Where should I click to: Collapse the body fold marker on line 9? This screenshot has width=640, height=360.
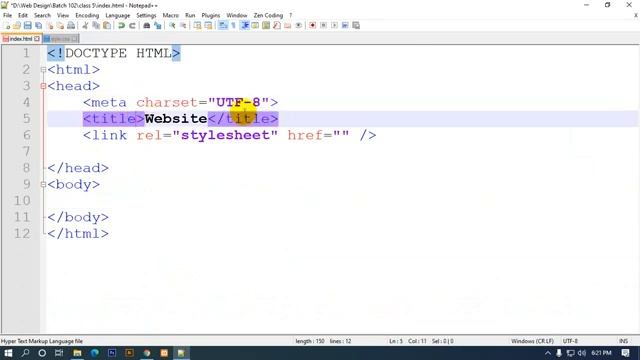coord(43,184)
